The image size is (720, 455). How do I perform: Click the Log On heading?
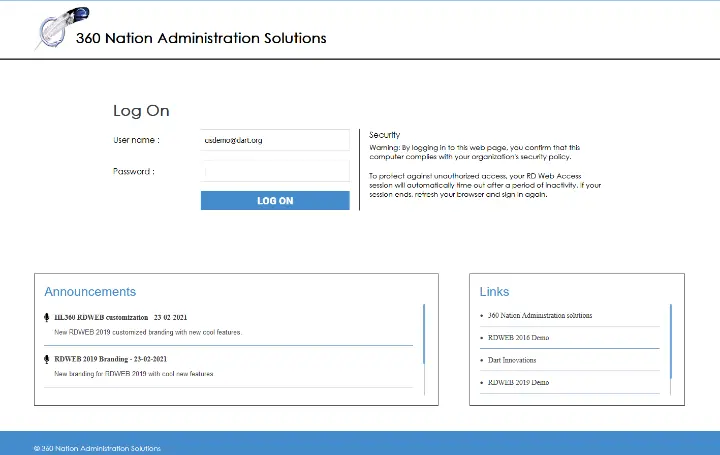click(x=141, y=111)
